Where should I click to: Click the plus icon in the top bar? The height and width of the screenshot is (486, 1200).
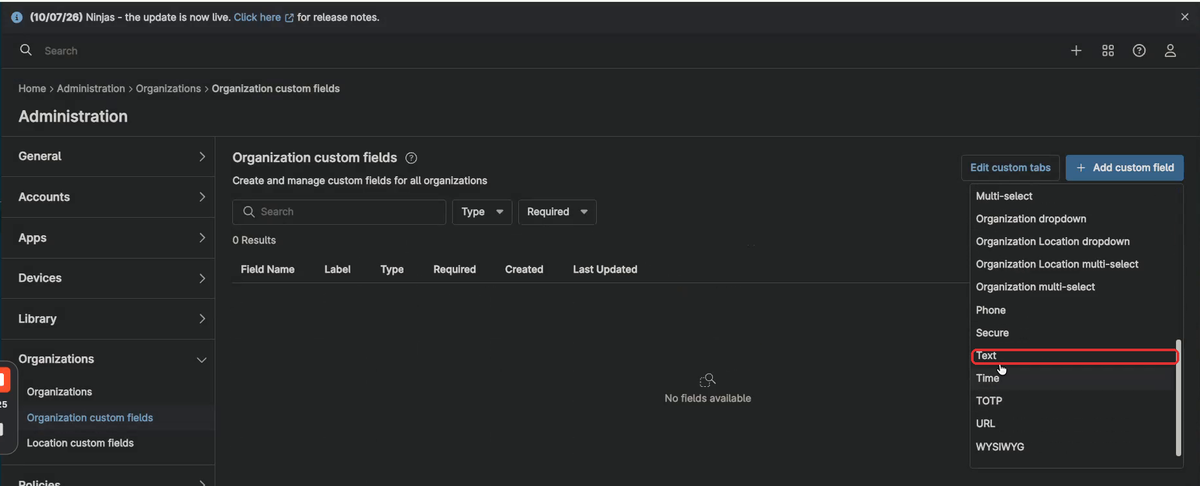click(x=1076, y=51)
